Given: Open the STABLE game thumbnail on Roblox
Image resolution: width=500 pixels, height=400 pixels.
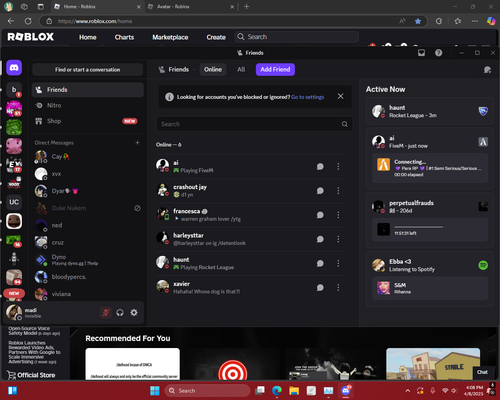Looking at the screenshot, I should pyautogui.click(x=433, y=364).
